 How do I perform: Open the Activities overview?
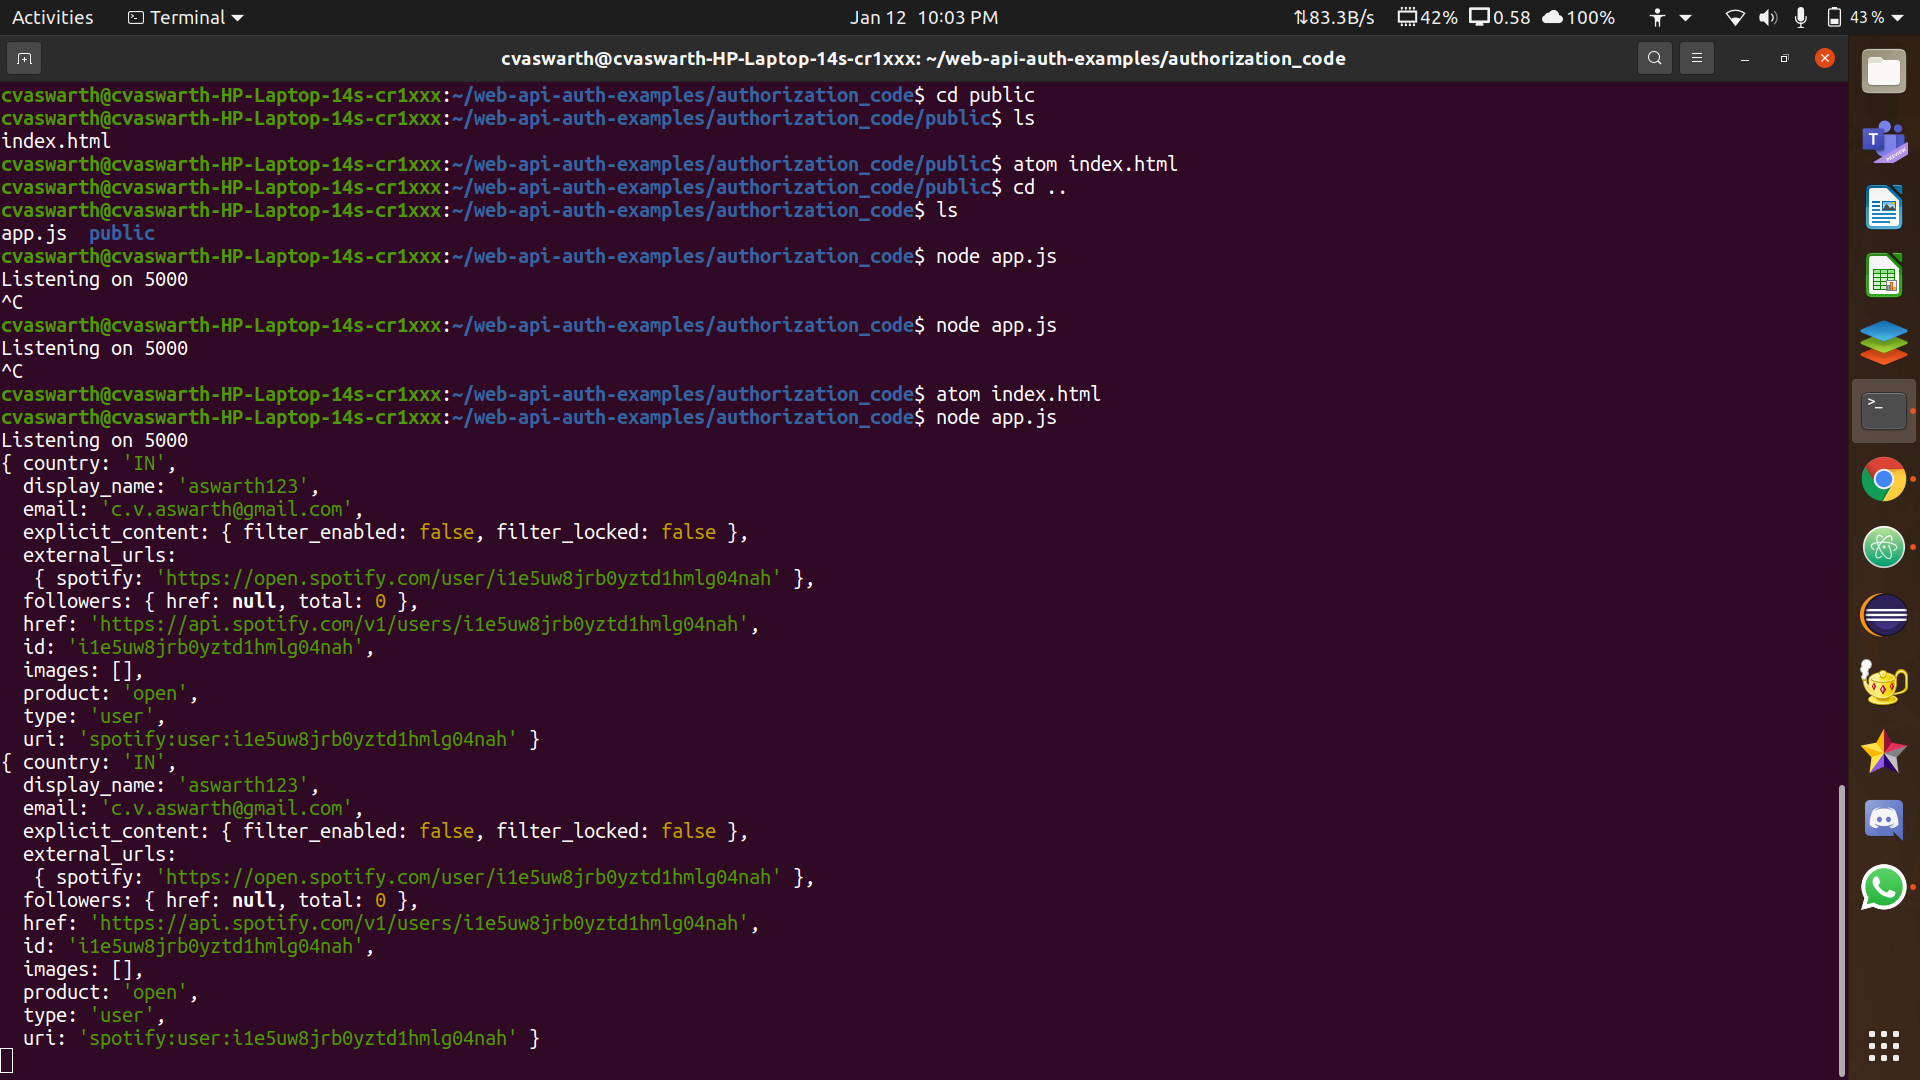click(52, 17)
